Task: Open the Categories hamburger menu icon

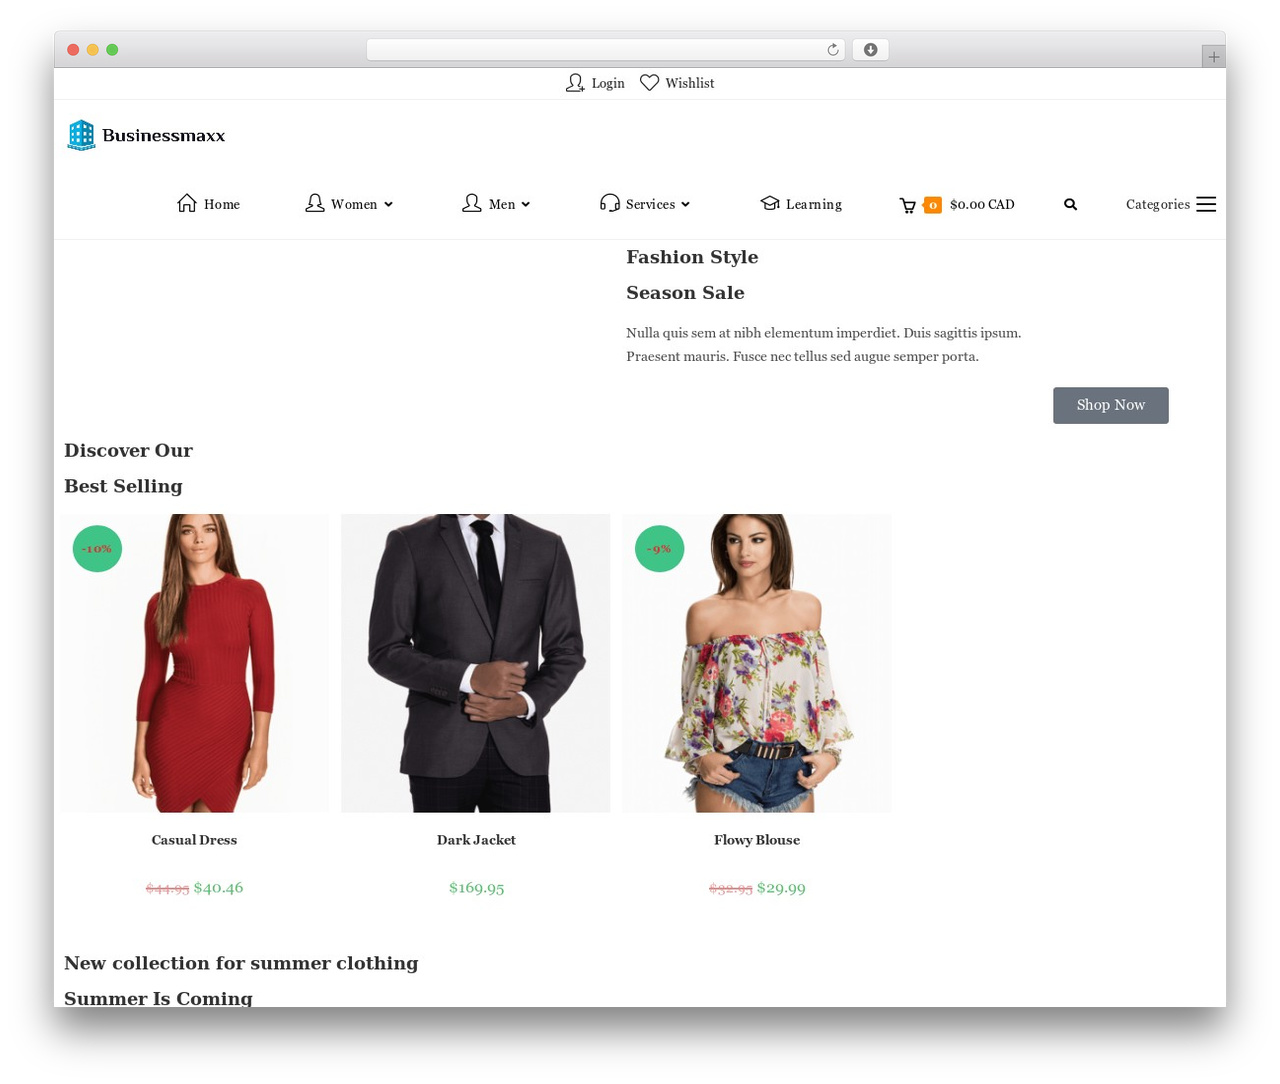Action: pyautogui.click(x=1206, y=204)
